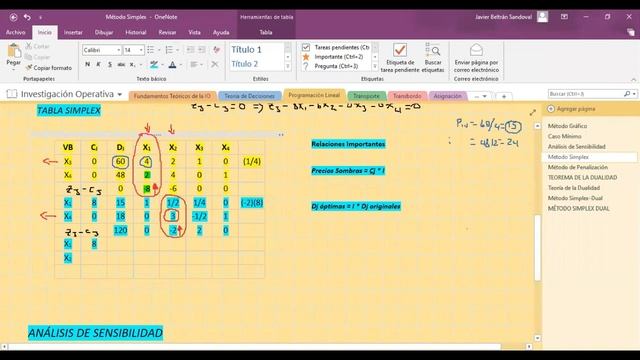
Task: Click notebook icon beside Investigación Operativa
Action: pos(12,94)
